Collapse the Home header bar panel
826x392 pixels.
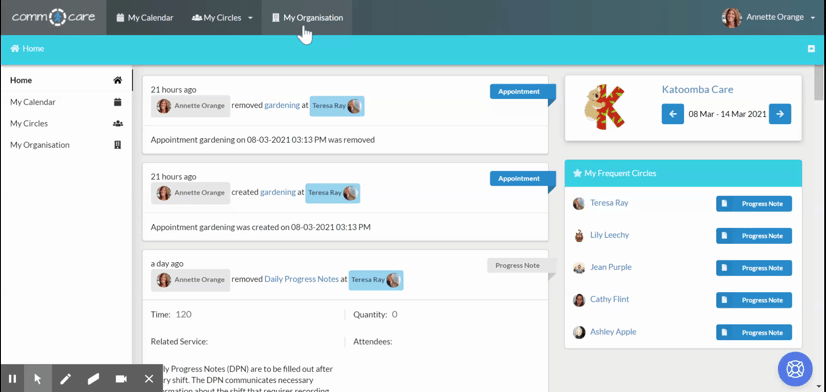(x=811, y=48)
